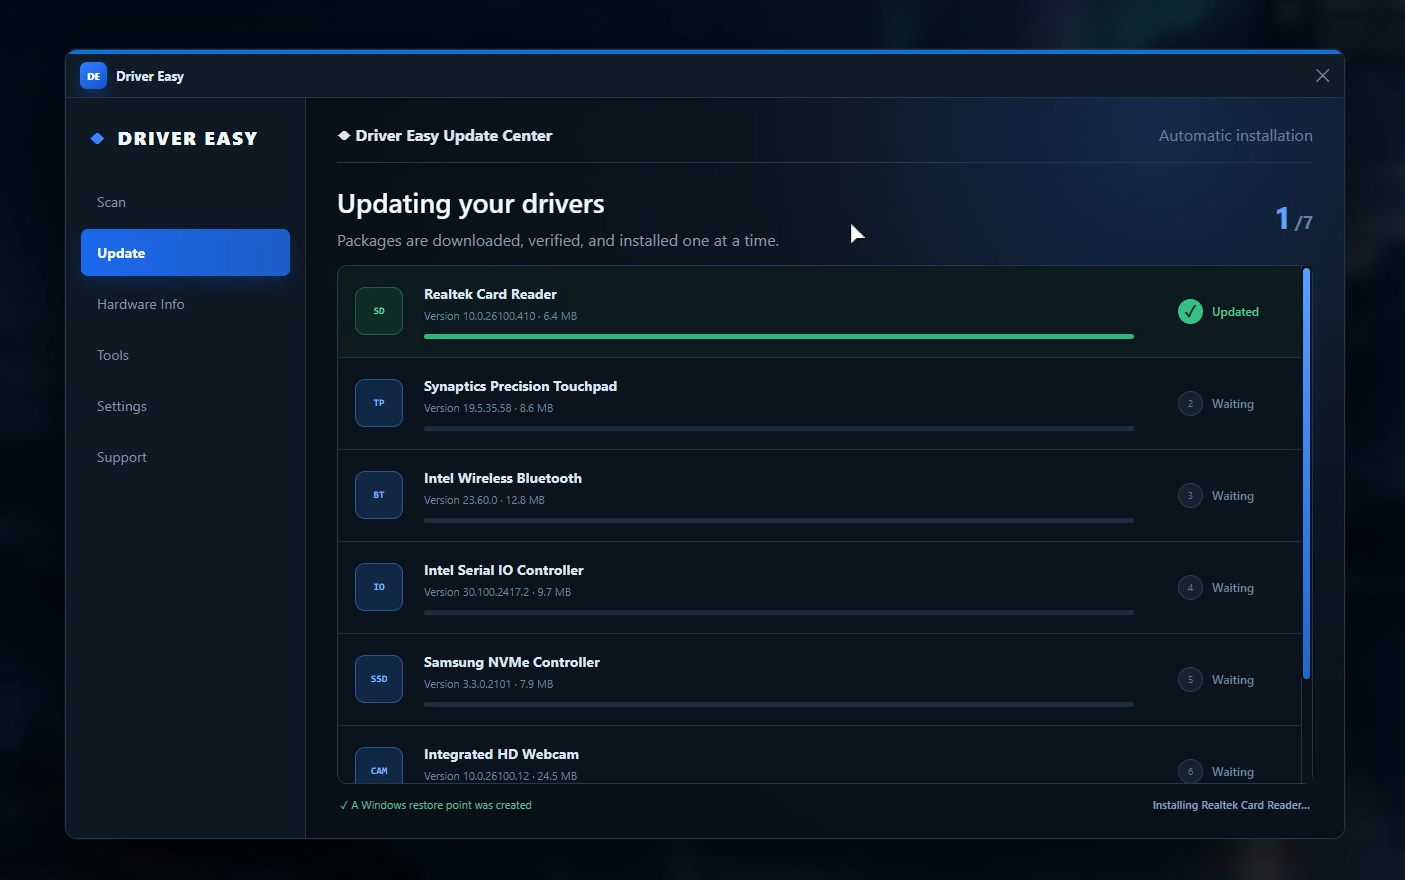The height and width of the screenshot is (880, 1405).
Task: Click the Version 3.3.0.2101 text
Action: pos(468,684)
